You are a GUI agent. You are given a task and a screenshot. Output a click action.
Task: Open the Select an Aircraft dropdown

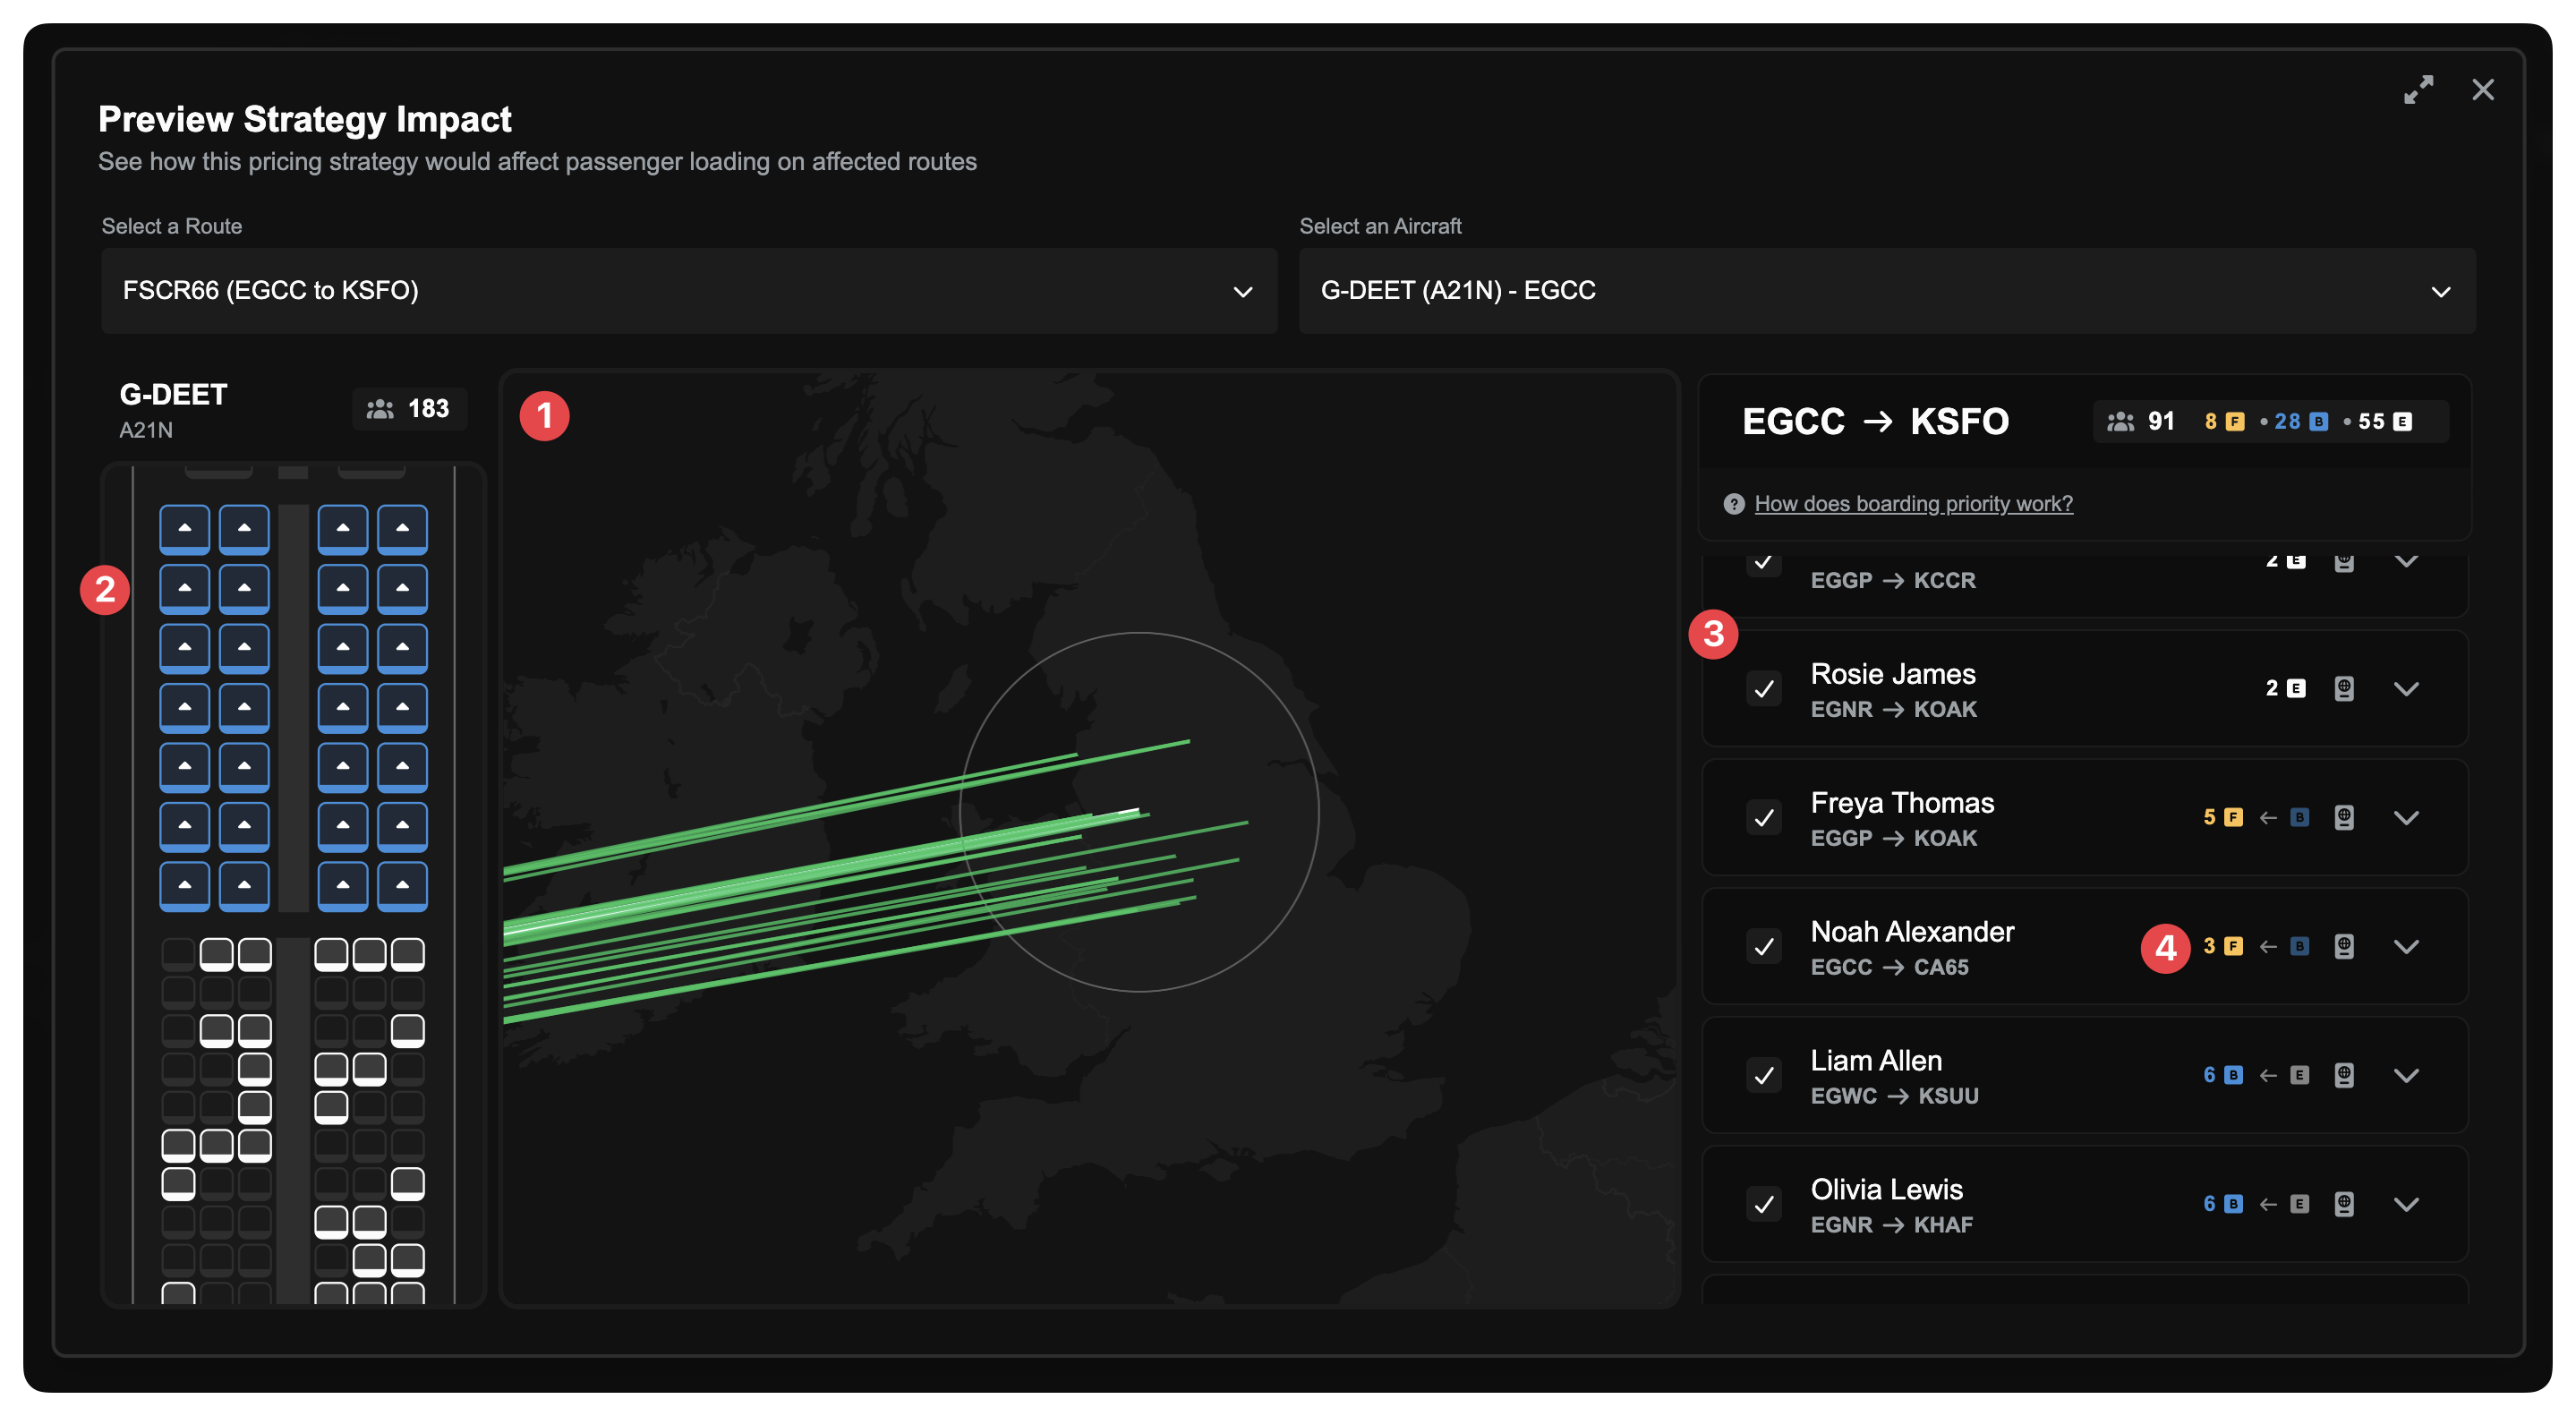point(1886,291)
